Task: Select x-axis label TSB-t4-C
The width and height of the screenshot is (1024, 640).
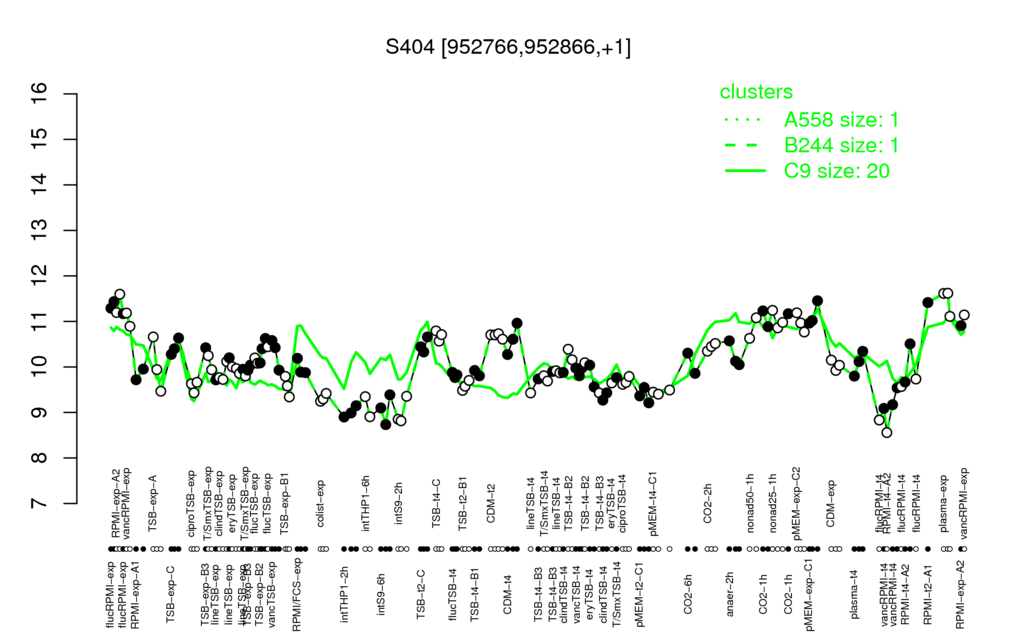Action: click(437, 506)
